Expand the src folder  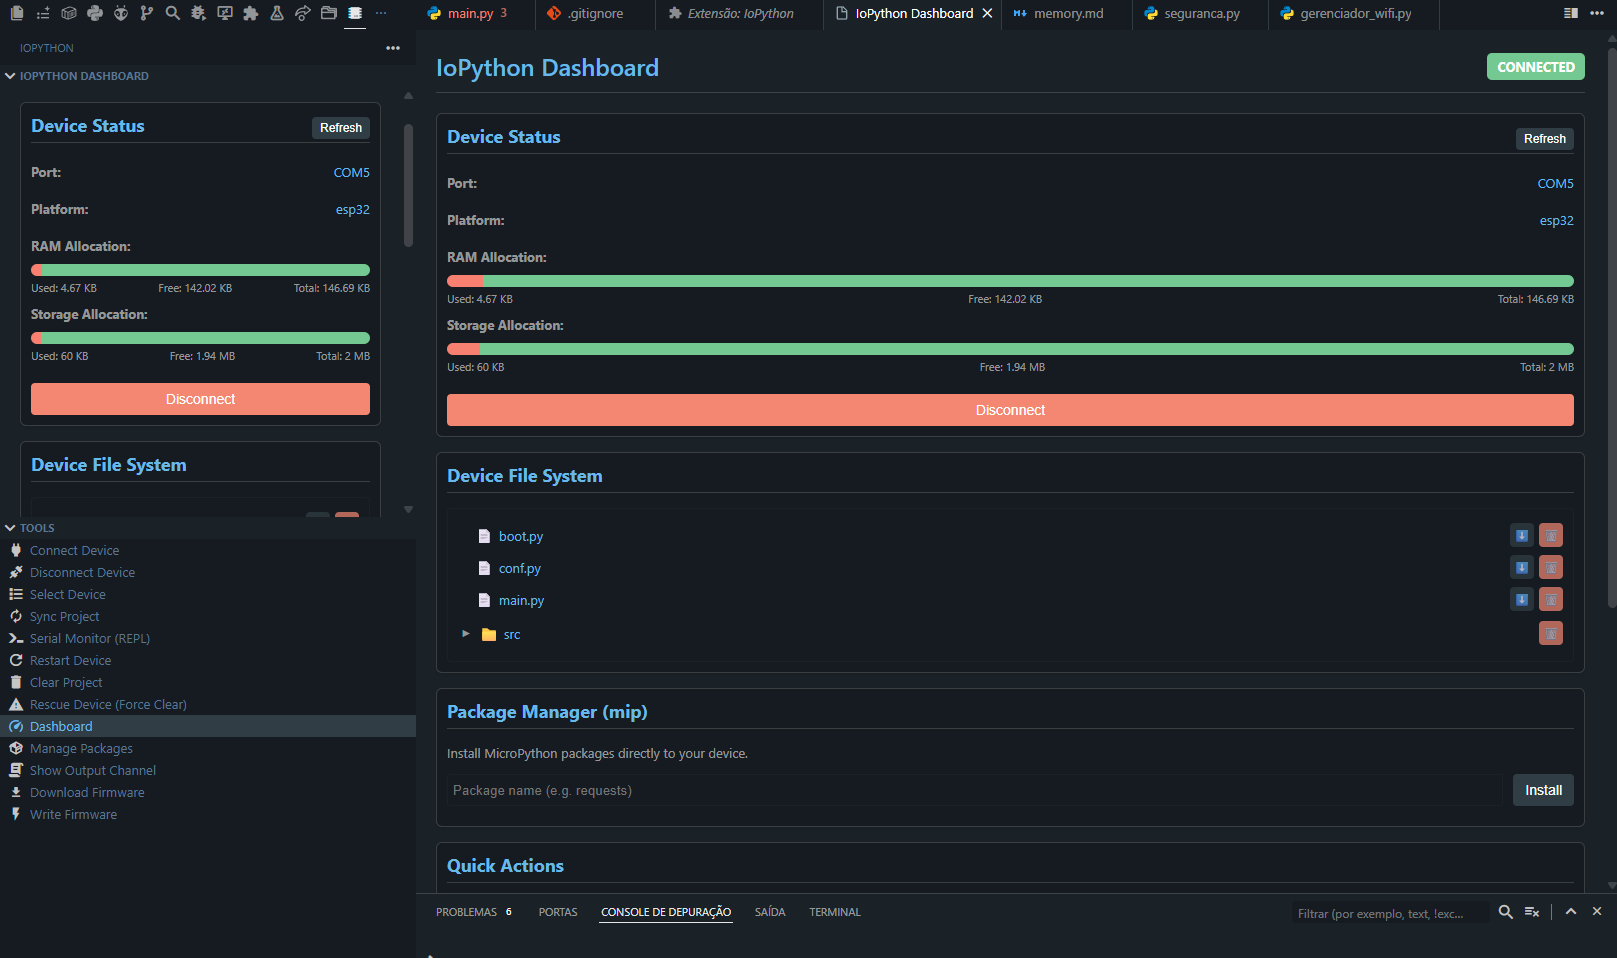[466, 634]
